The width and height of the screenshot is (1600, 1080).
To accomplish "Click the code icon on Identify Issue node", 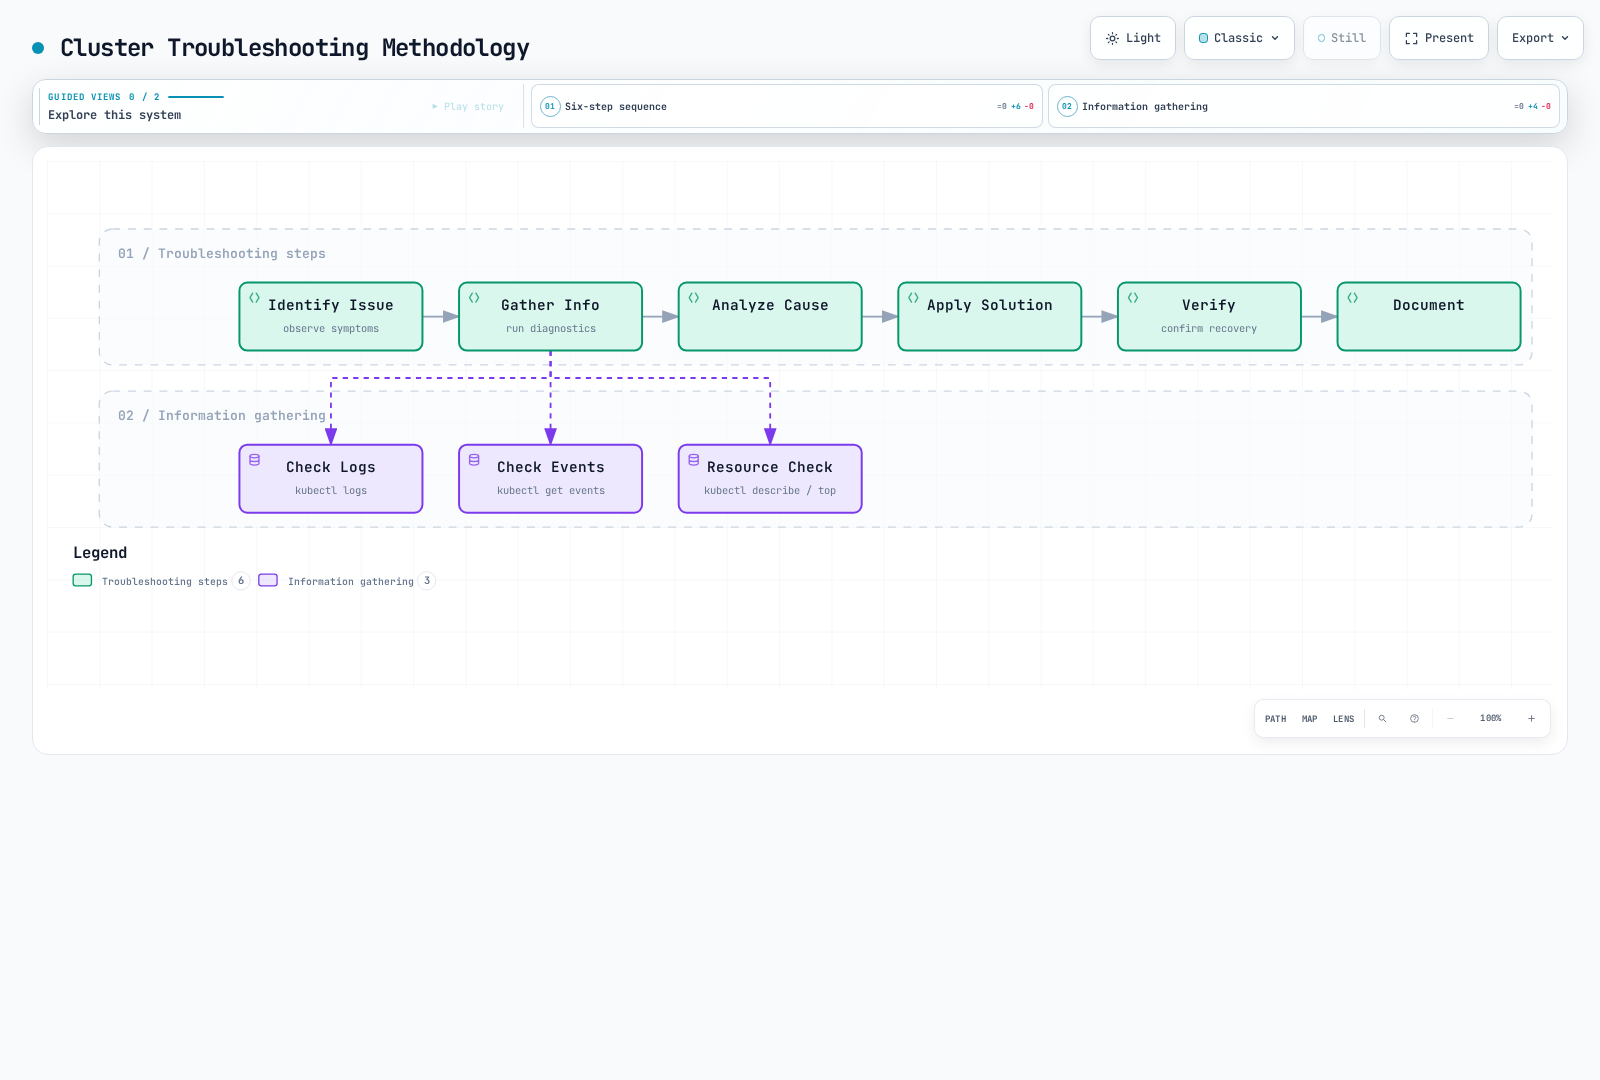I will pyautogui.click(x=255, y=298).
